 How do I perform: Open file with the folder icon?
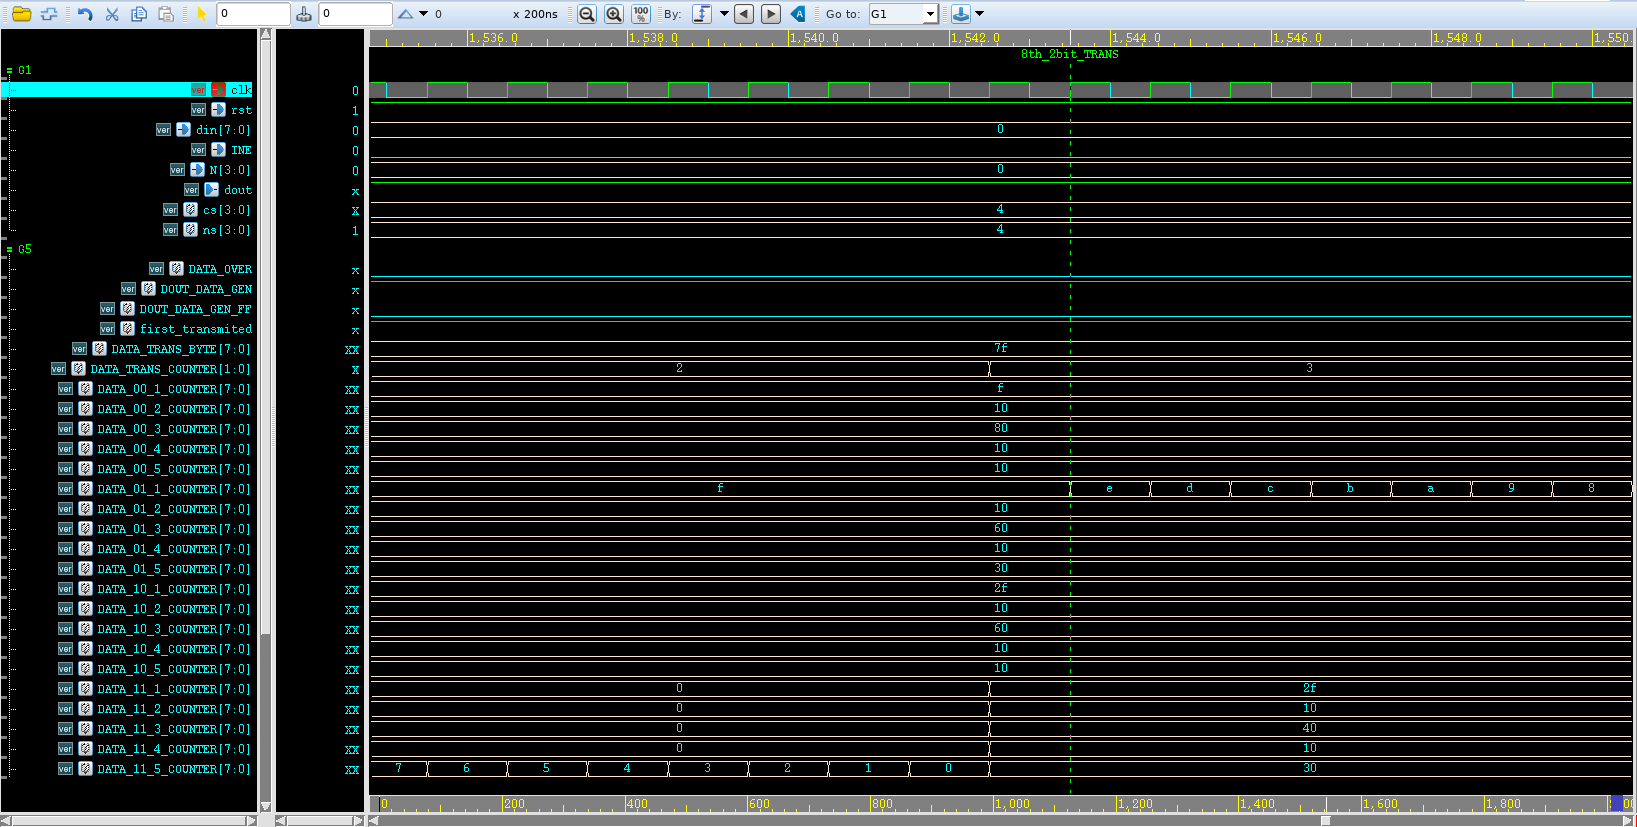(21, 14)
